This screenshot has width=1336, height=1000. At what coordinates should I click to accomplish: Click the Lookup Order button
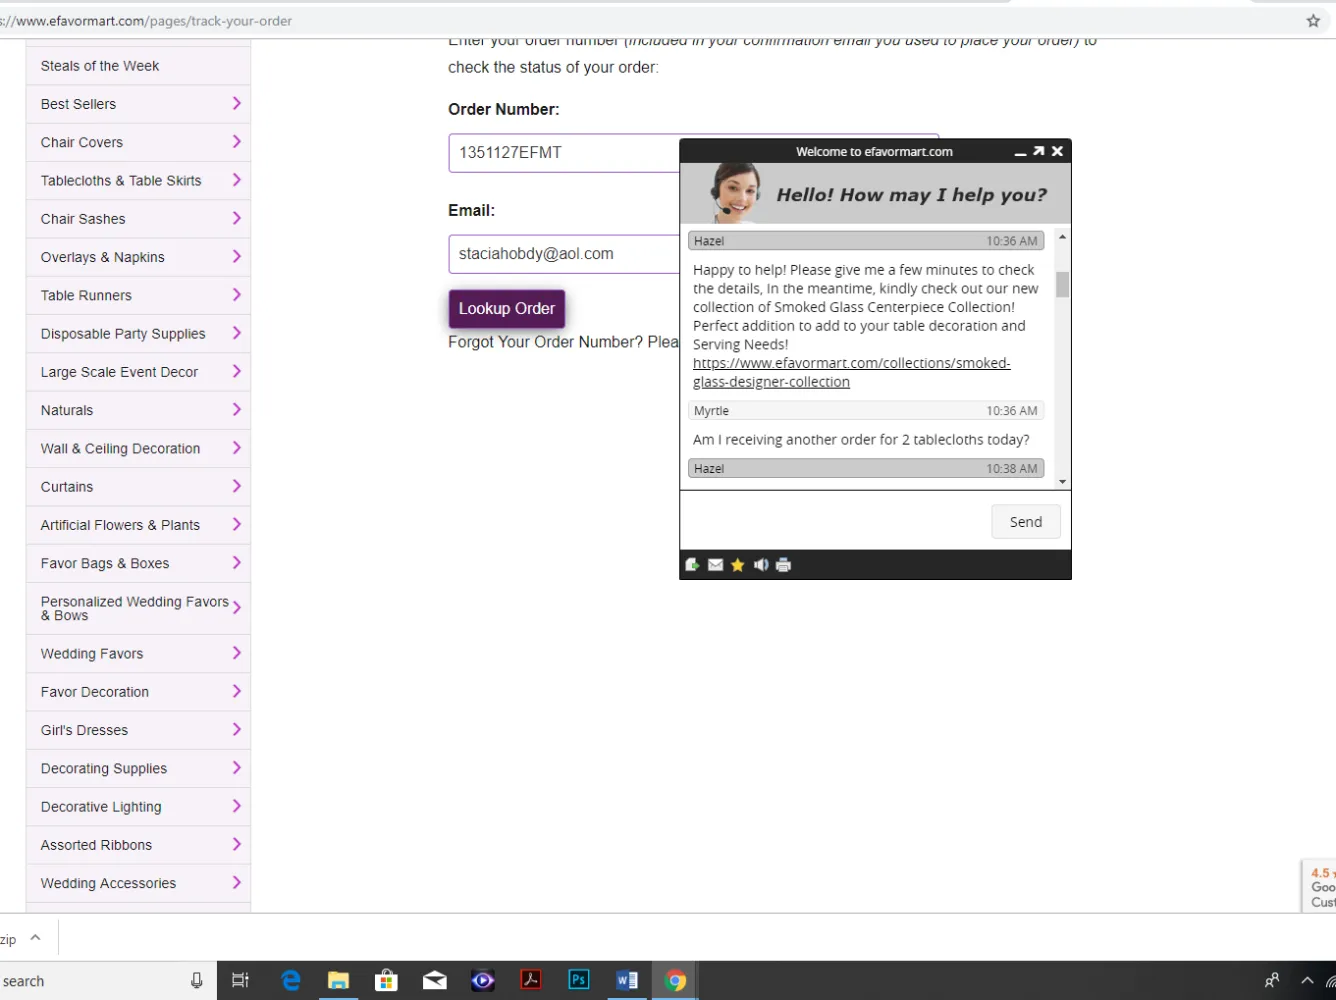click(x=506, y=309)
